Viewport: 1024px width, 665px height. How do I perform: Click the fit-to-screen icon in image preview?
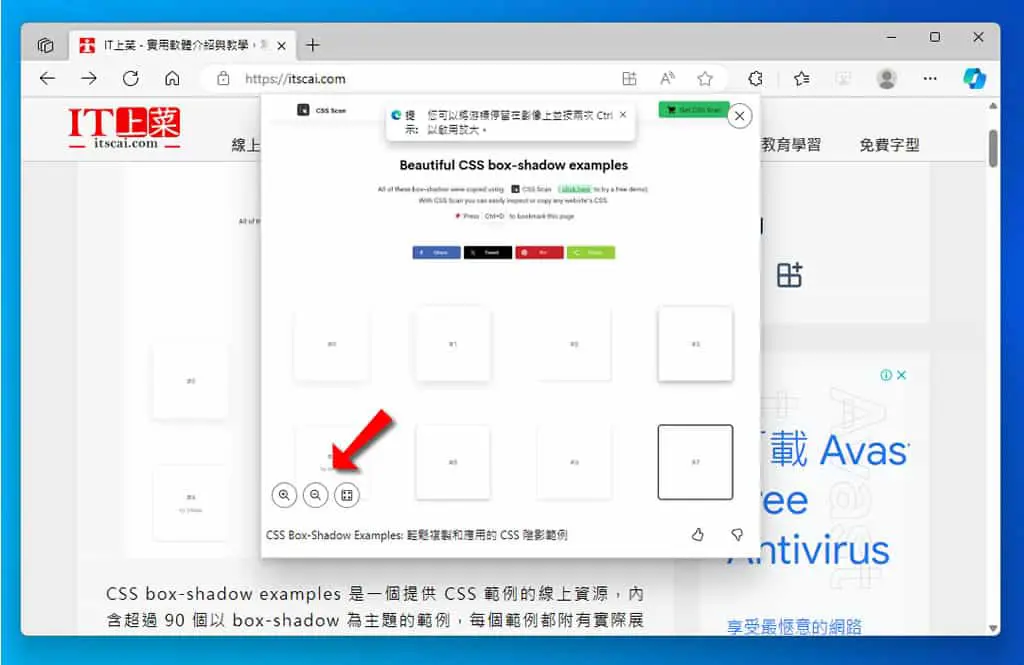pyautogui.click(x=347, y=495)
